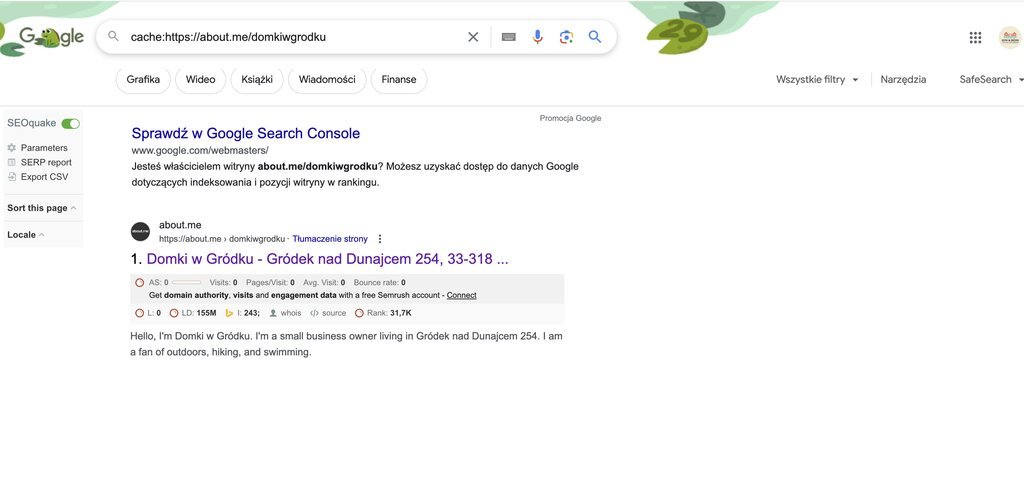The height and width of the screenshot is (498, 1024).
Task: Click the SERP report link
Action: point(46,163)
